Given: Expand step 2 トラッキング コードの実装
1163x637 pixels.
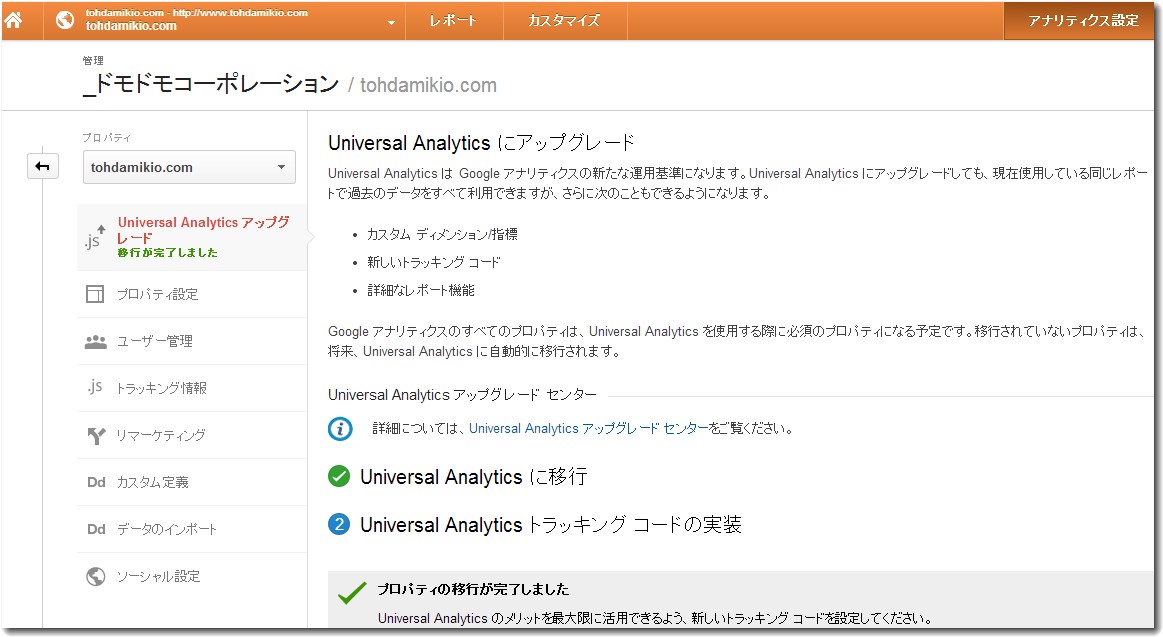Looking at the screenshot, I should [x=550, y=524].
